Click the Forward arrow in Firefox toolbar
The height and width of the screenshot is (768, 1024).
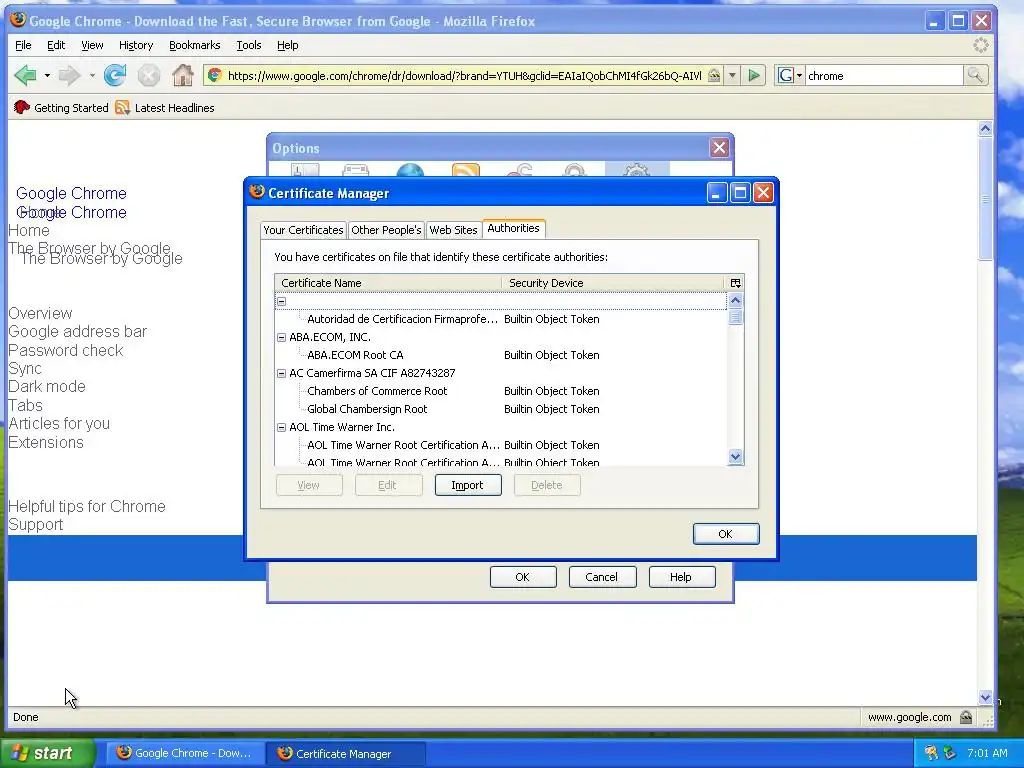[69, 76]
